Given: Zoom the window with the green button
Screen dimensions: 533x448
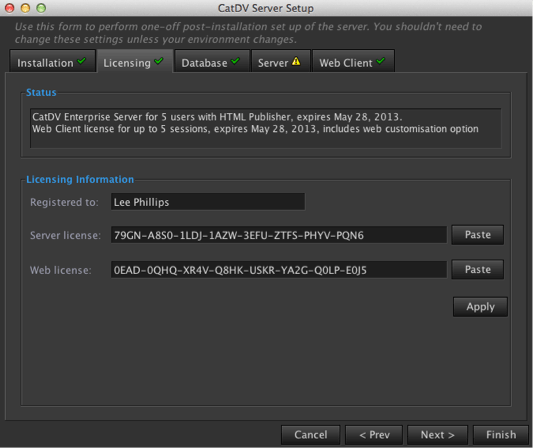Looking at the screenshot, I should coord(41,8).
